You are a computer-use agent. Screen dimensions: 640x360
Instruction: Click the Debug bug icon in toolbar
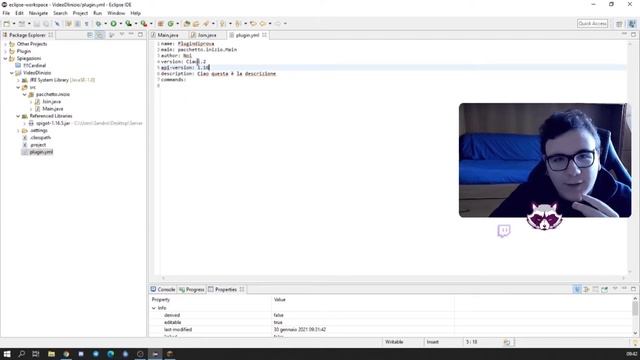tap(98, 24)
